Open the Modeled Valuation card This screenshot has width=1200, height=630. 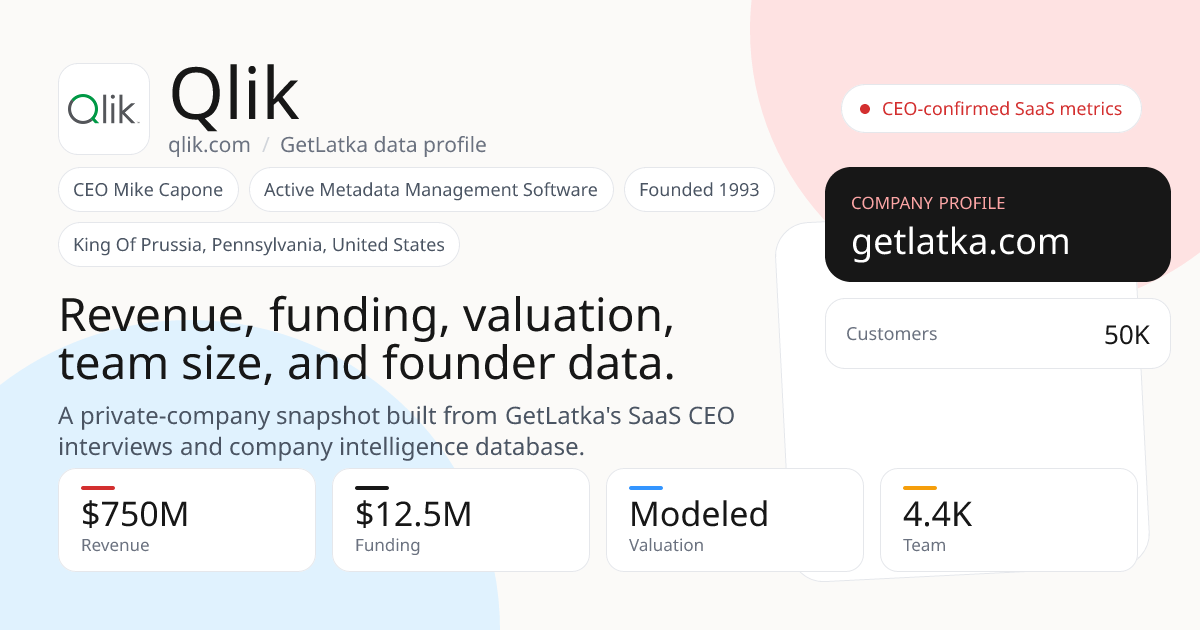(x=735, y=520)
